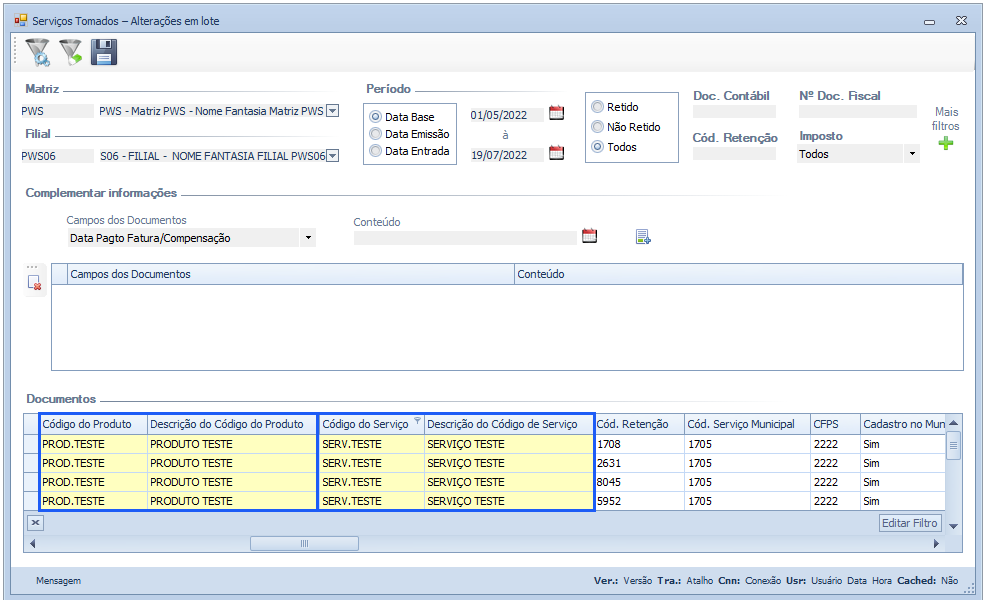This screenshot has width=985, height=600.
Task: Save changes with the floppy disk icon
Action: click(x=103, y=53)
